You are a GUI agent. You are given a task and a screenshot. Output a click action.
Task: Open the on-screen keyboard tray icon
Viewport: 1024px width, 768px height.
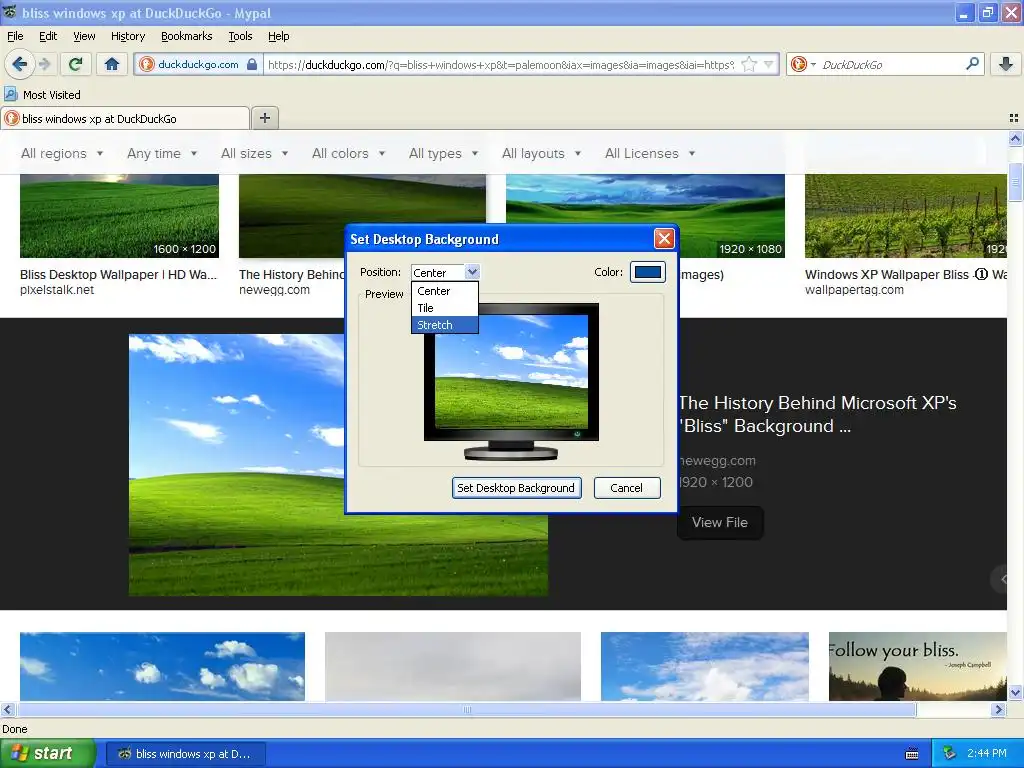912,754
